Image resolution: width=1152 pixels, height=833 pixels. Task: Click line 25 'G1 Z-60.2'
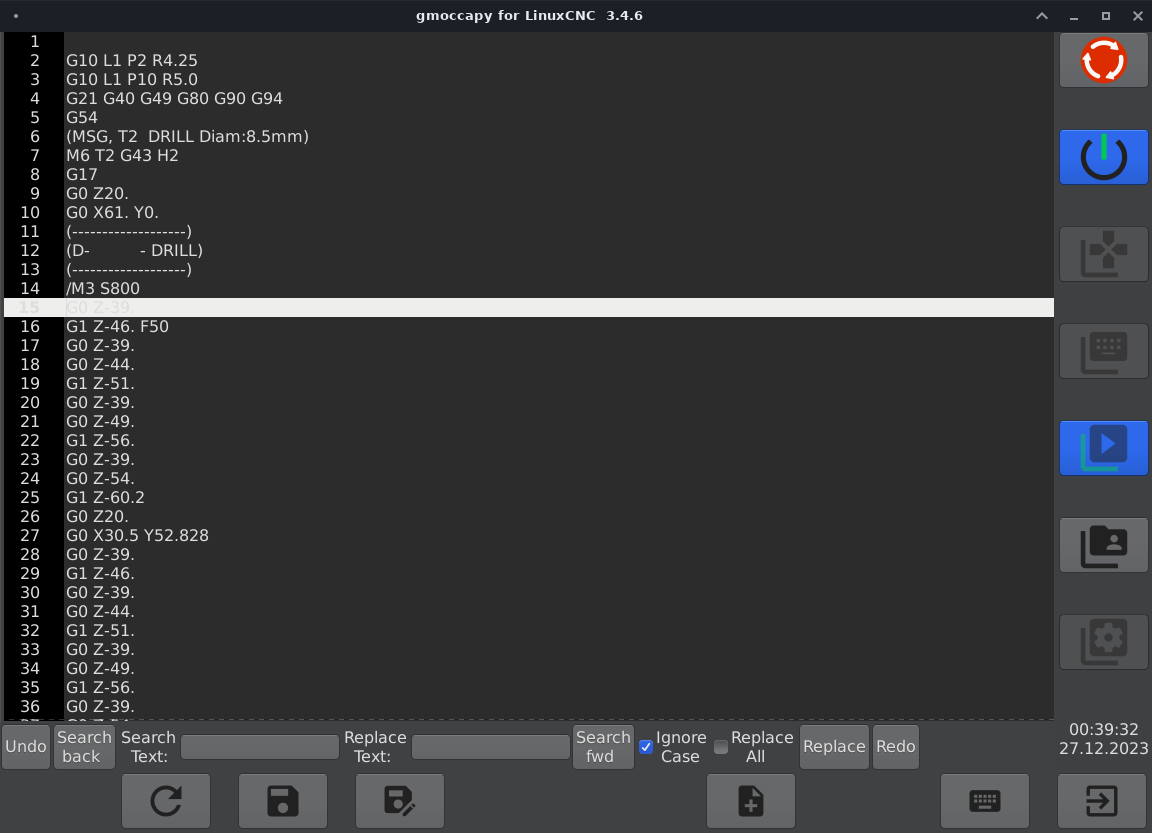point(105,498)
